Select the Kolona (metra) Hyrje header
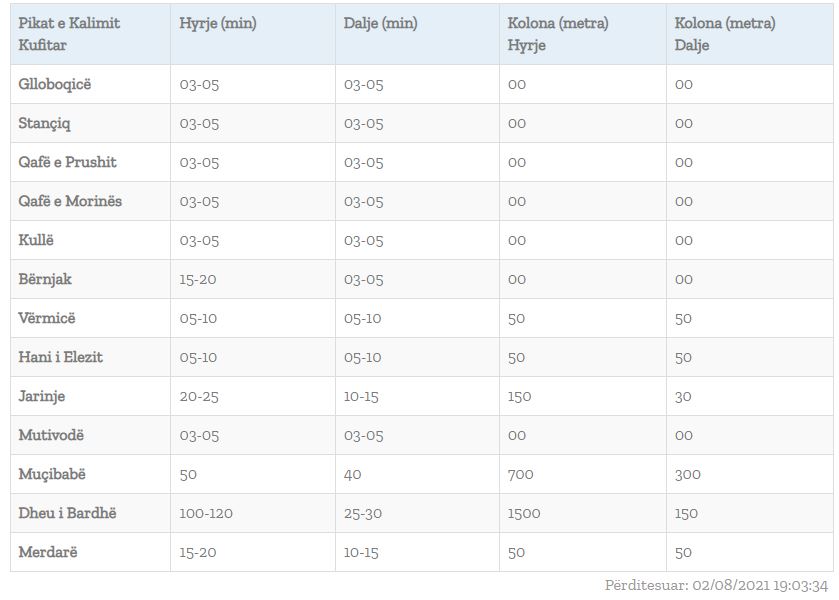839x600 pixels. coord(558,34)
